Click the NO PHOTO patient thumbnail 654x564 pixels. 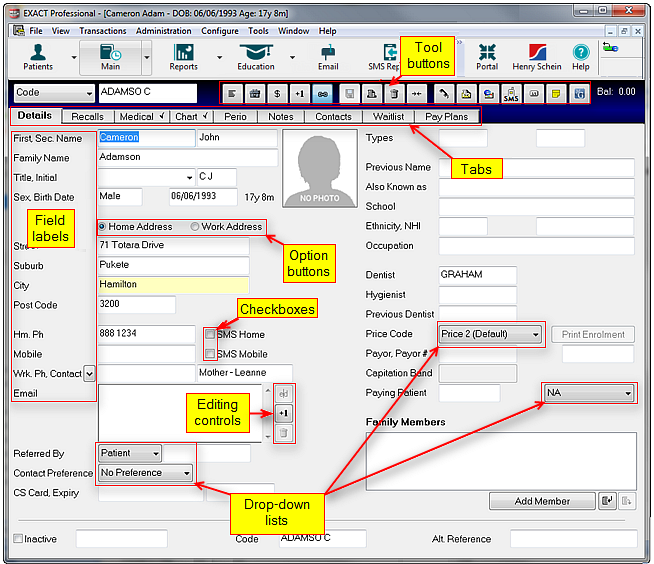tap(320, 168)
